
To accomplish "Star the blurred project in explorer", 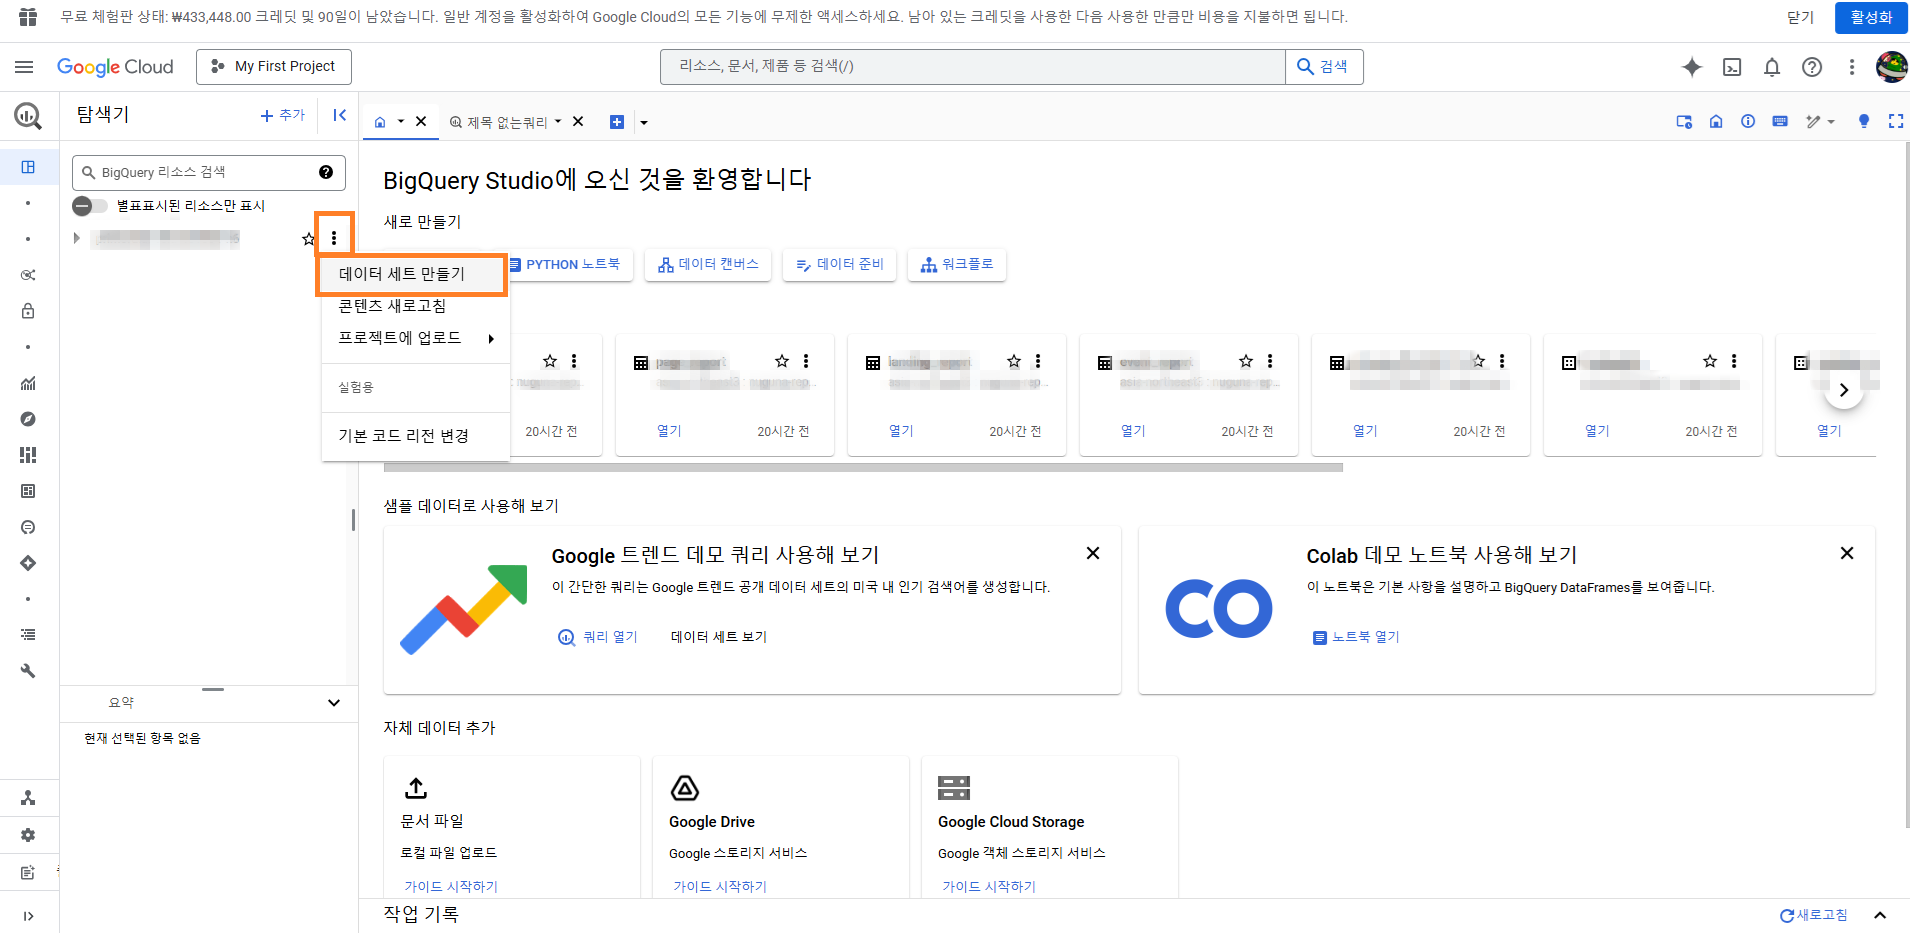I will pos(308,239).
